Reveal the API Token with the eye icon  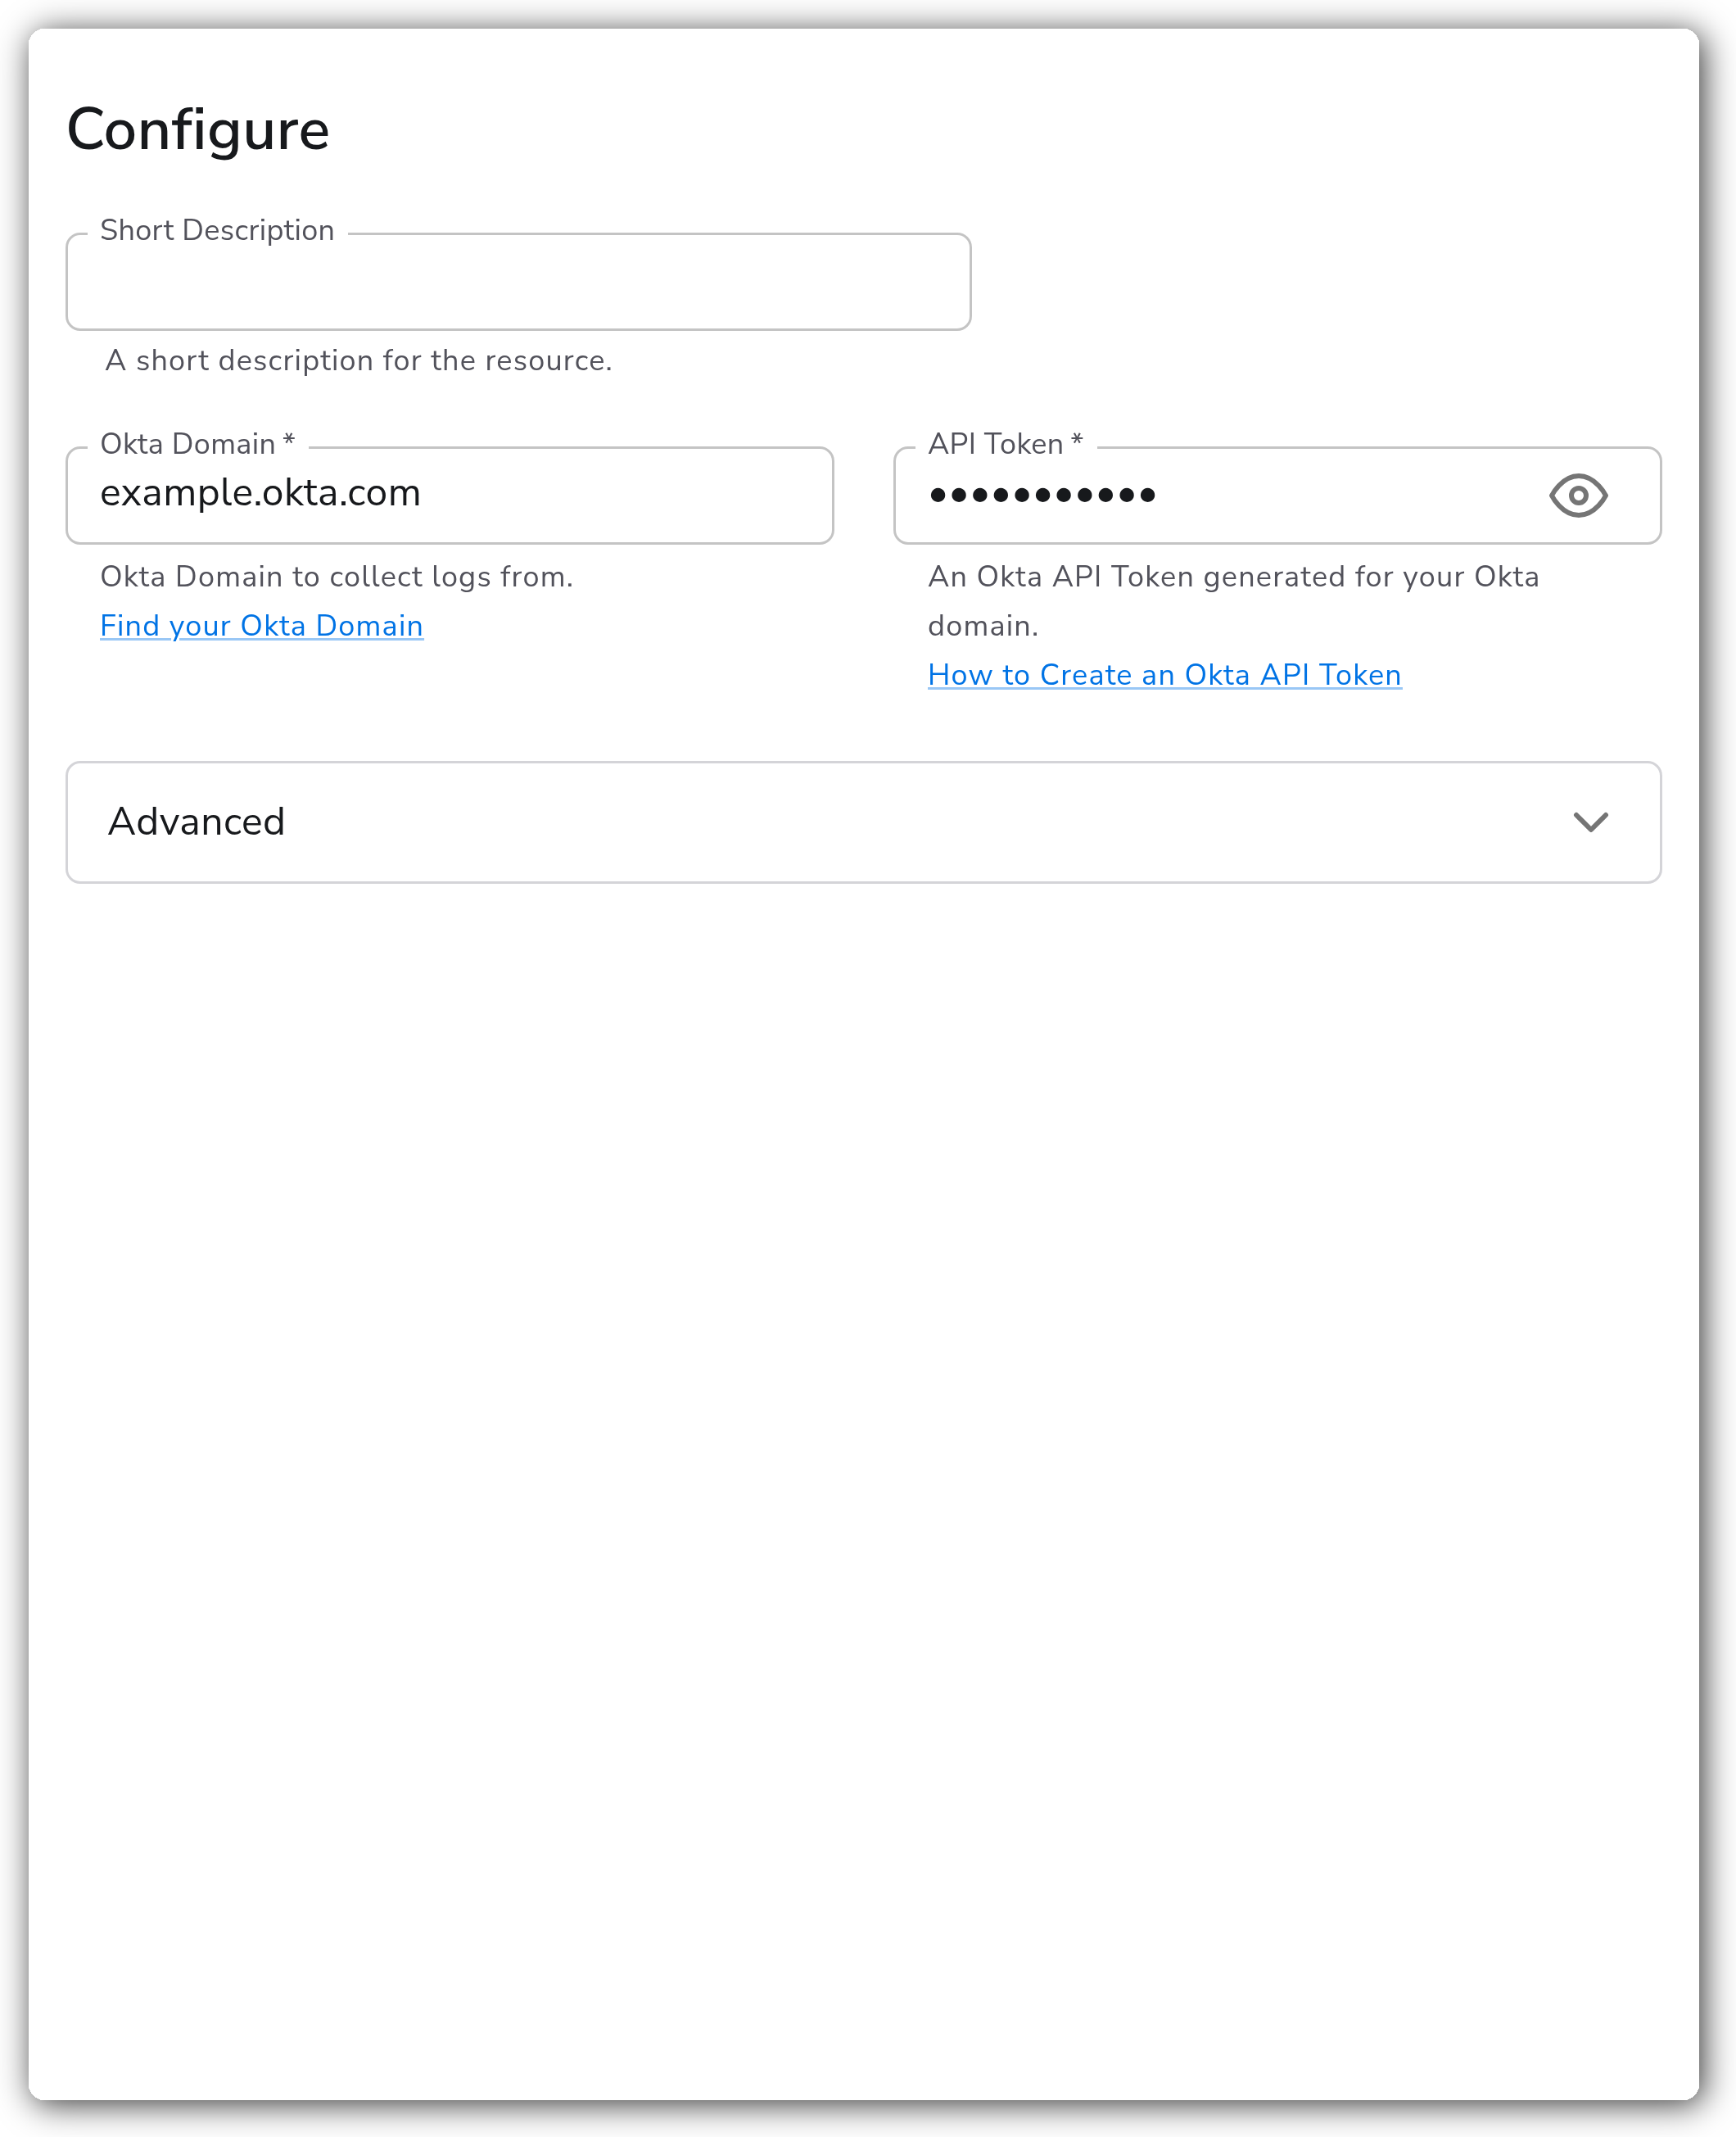click(1578, 496)
